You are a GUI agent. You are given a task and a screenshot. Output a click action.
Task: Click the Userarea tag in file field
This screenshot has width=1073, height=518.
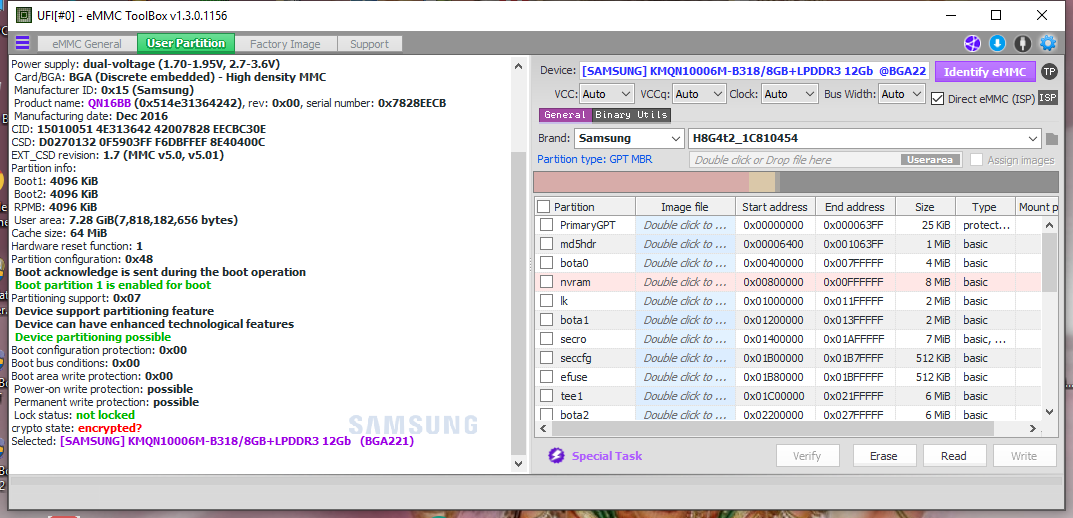930,159
